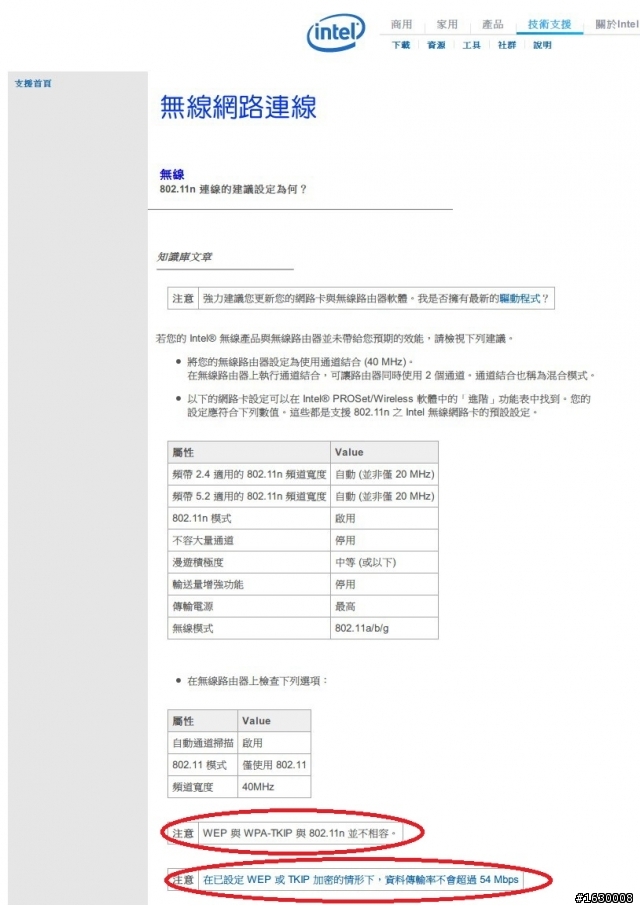Viewport: 640px width, 906px height.
Task: Click the 802.11n 連線的建議設定為何 question text
Action: [x=233, y=189]
